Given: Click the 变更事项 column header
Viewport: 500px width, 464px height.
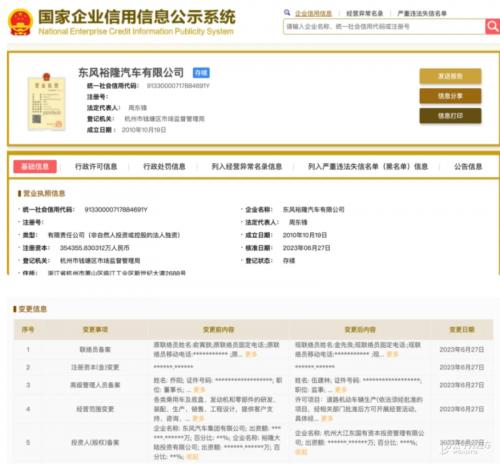Looking at the screenshot, I should pyautogui.click(x=95, y=330).
